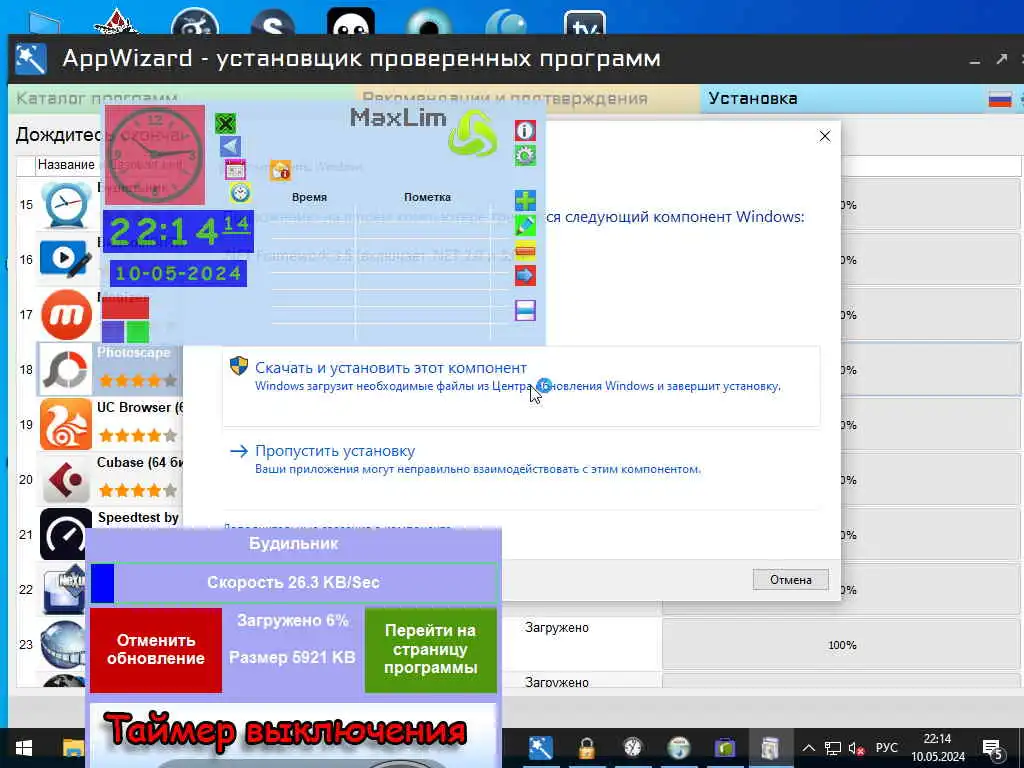1024x768 pixels.
Task: Click the Загружено 6% label
Action: click(293, 620)
